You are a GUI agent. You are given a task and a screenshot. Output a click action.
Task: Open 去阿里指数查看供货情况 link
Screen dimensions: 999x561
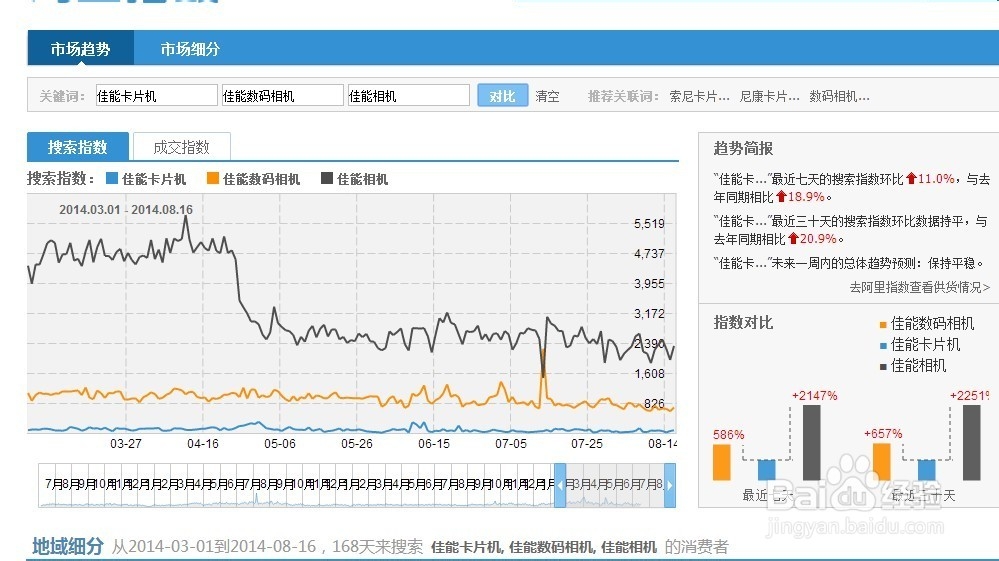[919, 287]
